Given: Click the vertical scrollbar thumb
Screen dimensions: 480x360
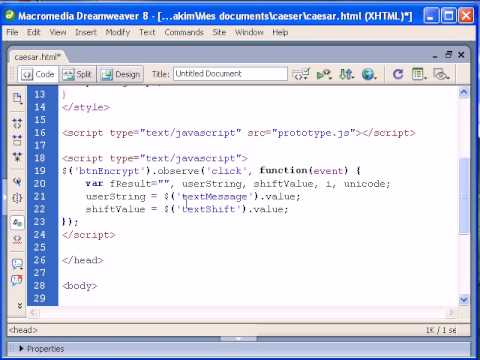Looking at the screenshot, I should click(463, 197).
